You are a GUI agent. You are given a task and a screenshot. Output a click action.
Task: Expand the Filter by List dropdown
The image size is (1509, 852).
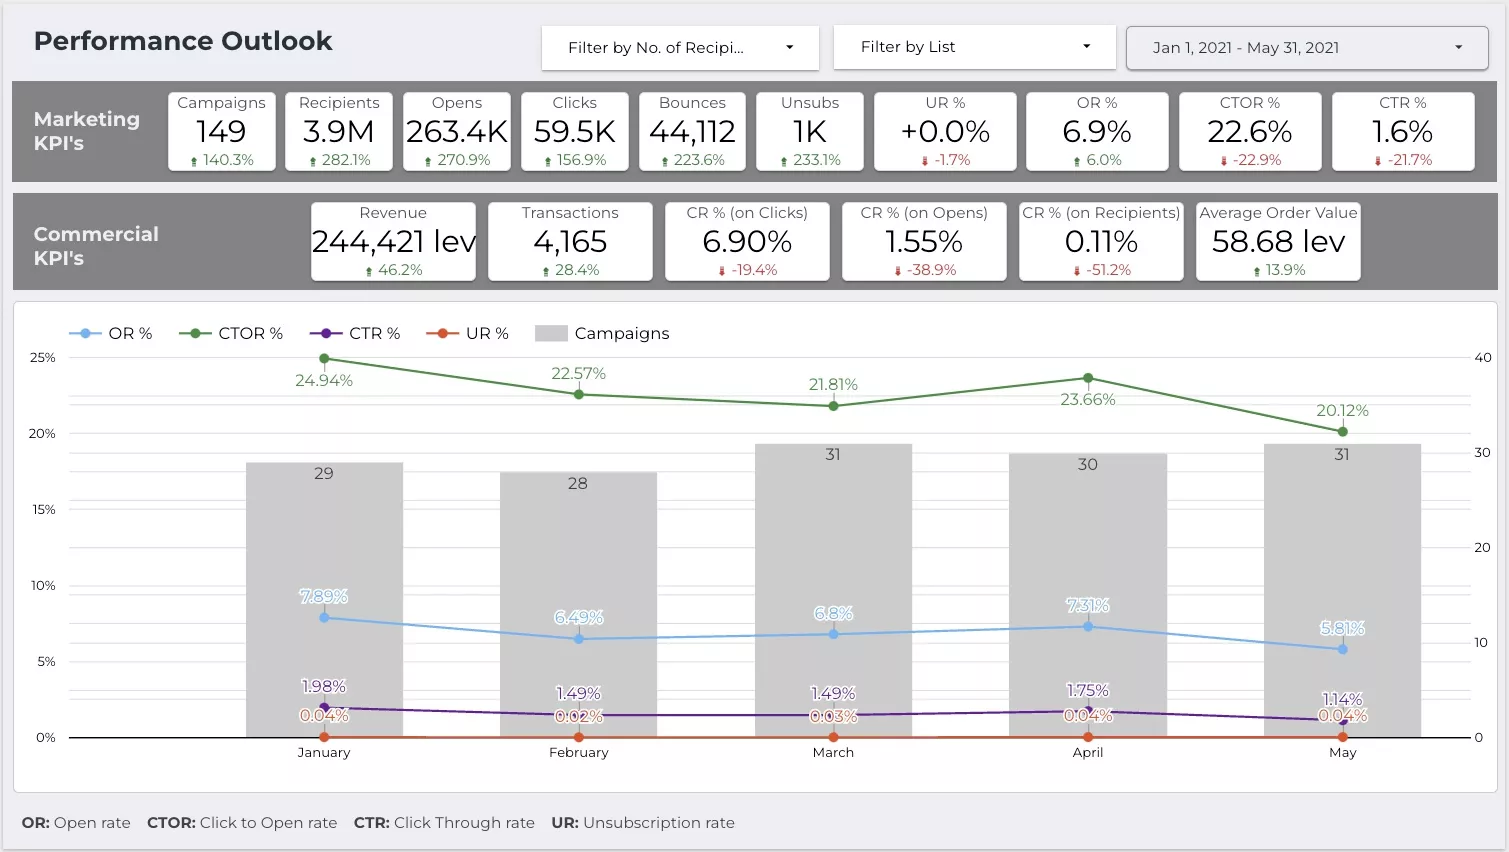(x=975, y=47)
